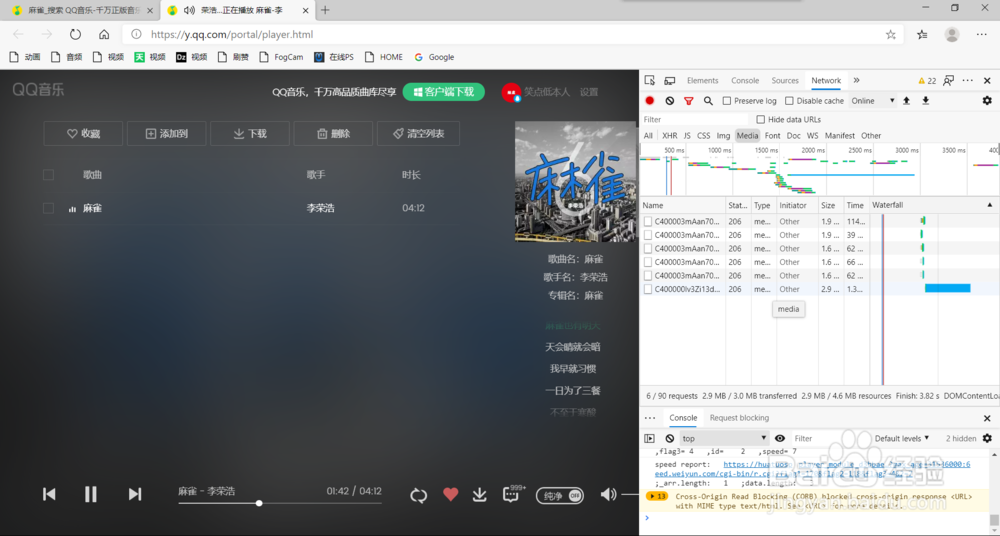Open the Google bookmark link
The width and height of the screenshot is (1000, 536).
tap(434, 57)
